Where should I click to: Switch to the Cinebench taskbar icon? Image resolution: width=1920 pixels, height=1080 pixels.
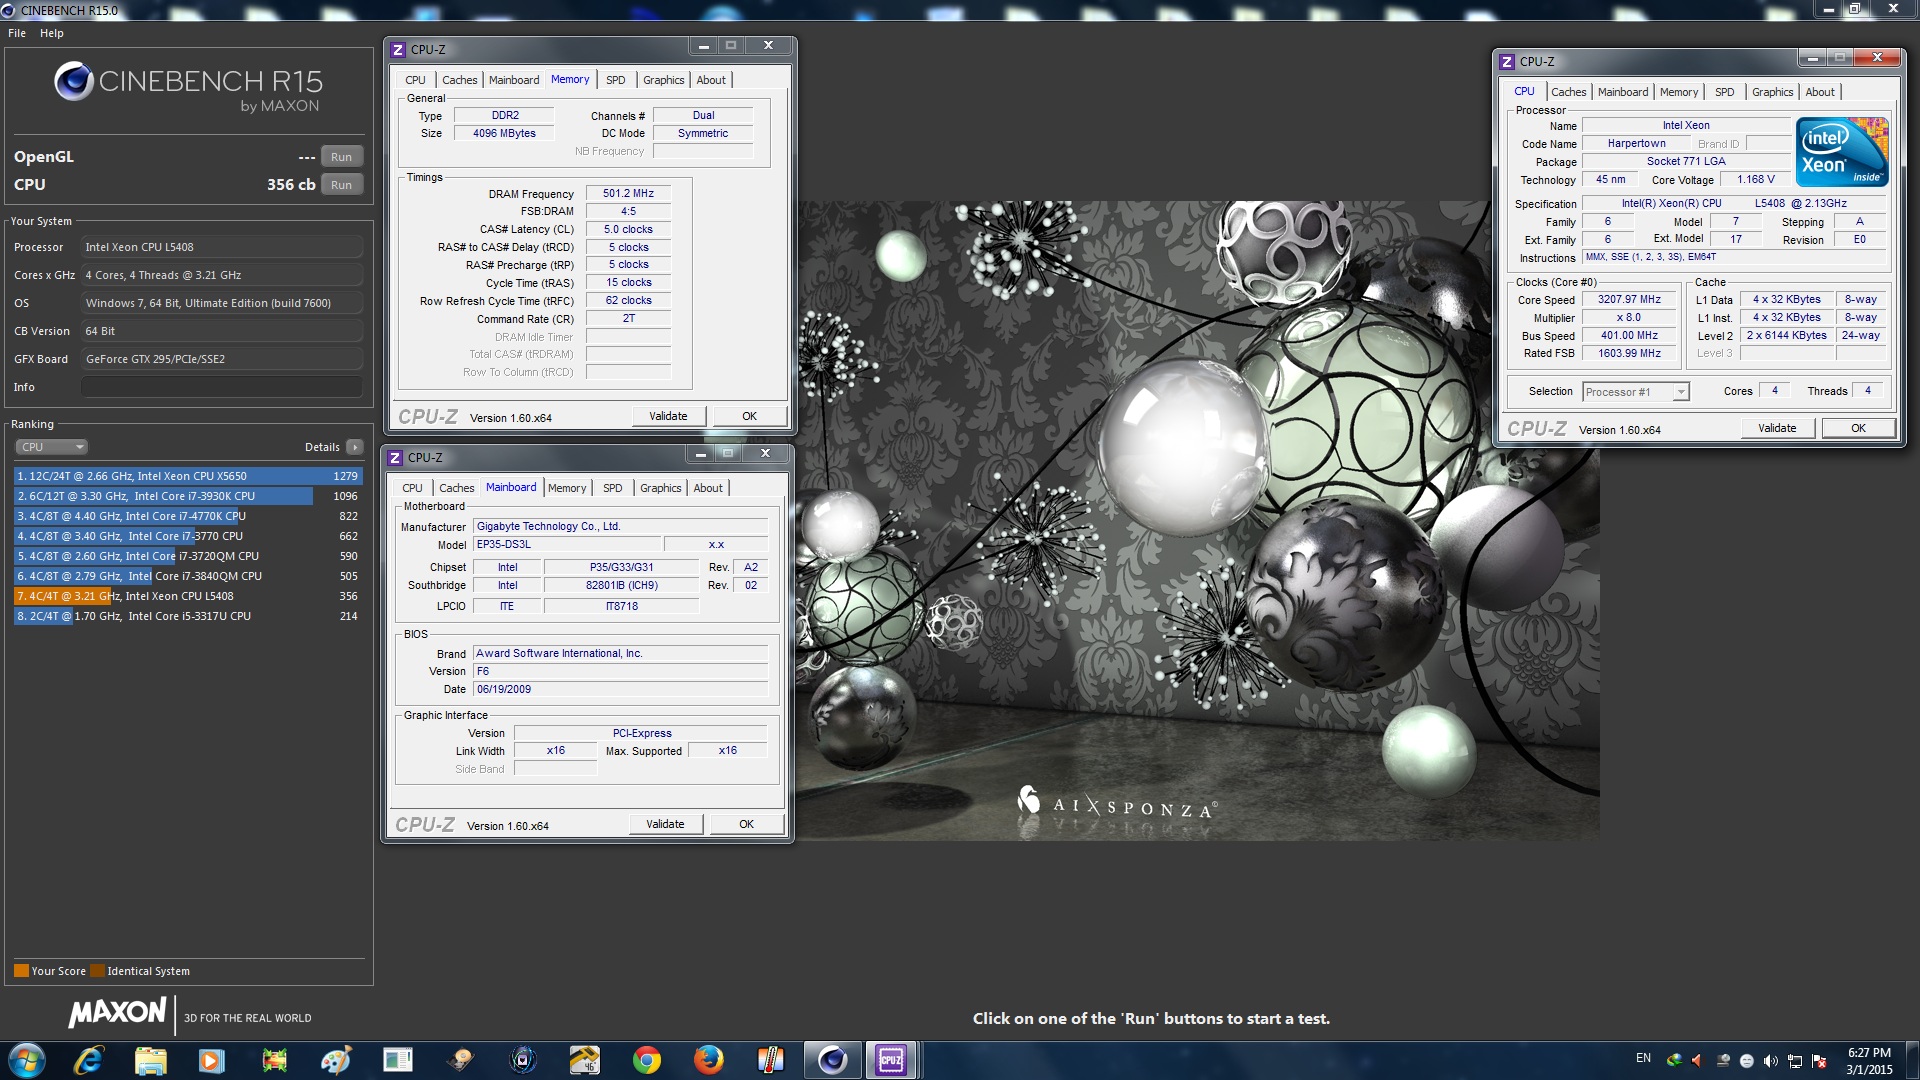[x=832, y=1060]
